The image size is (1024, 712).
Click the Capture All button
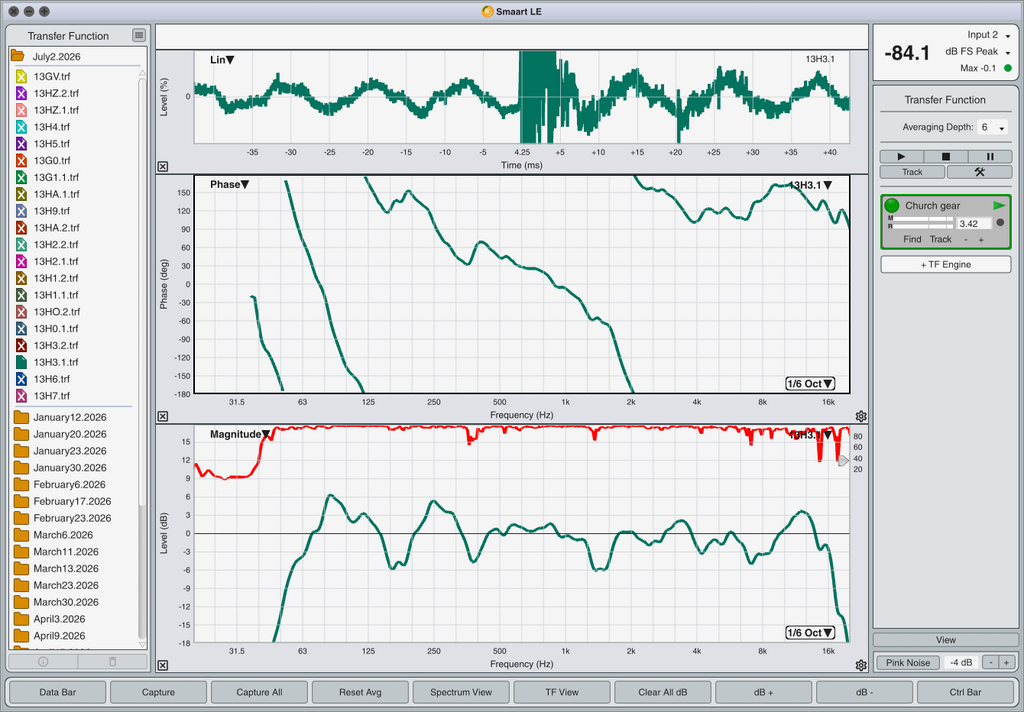point(259,692)
